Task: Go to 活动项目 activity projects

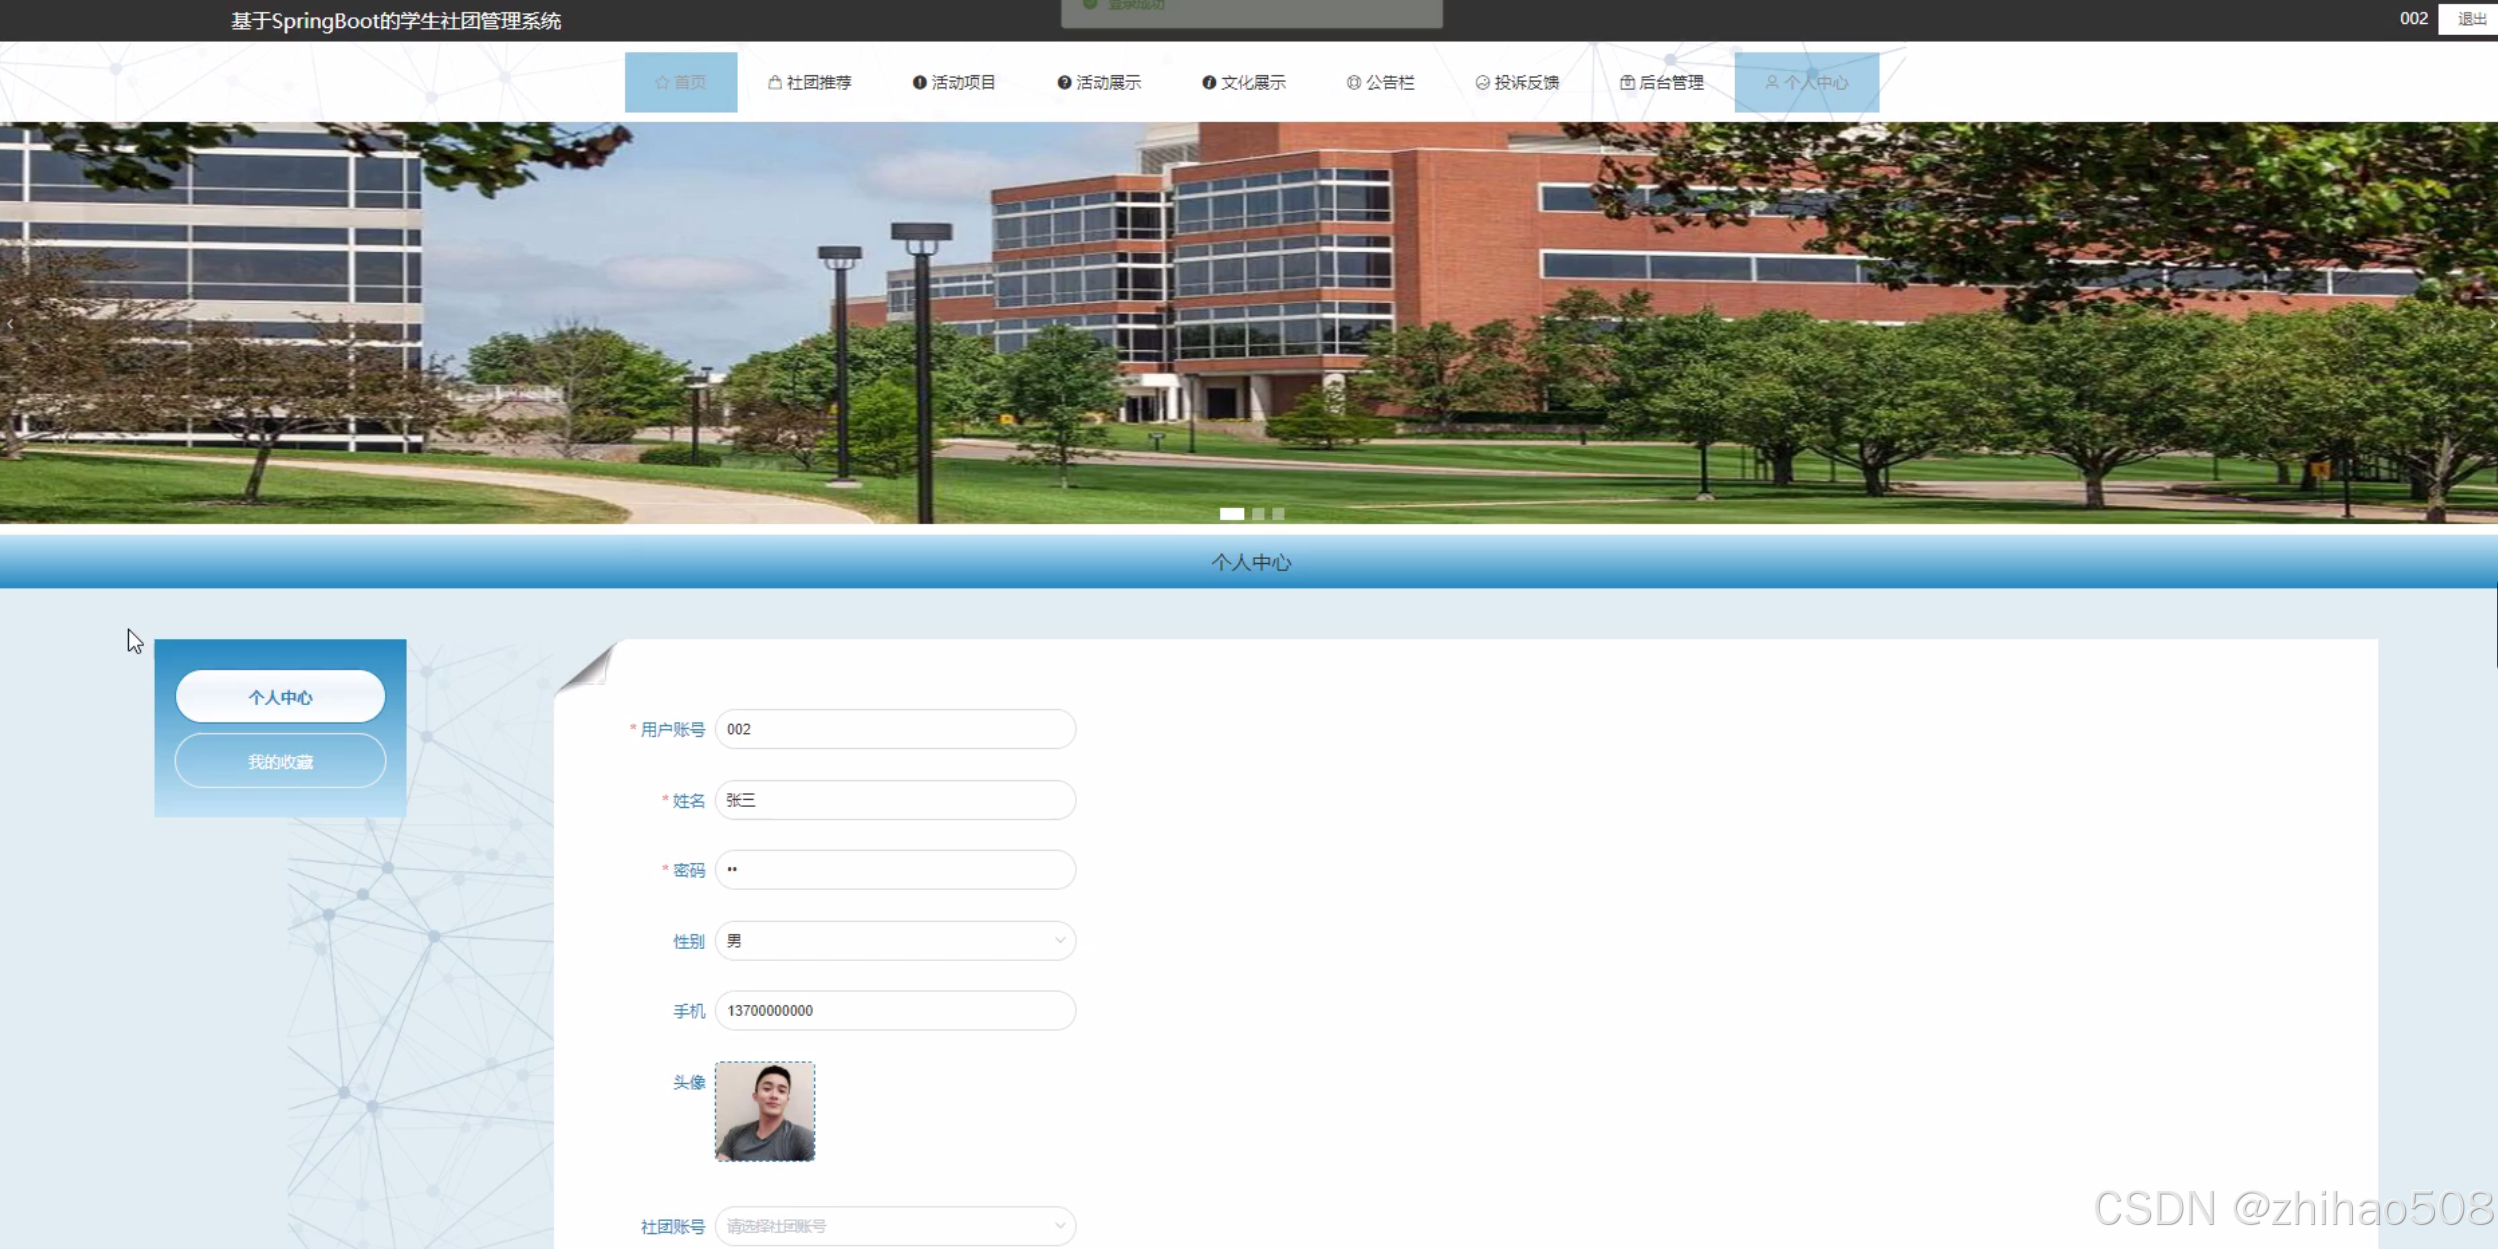Action: pos(954,82)
